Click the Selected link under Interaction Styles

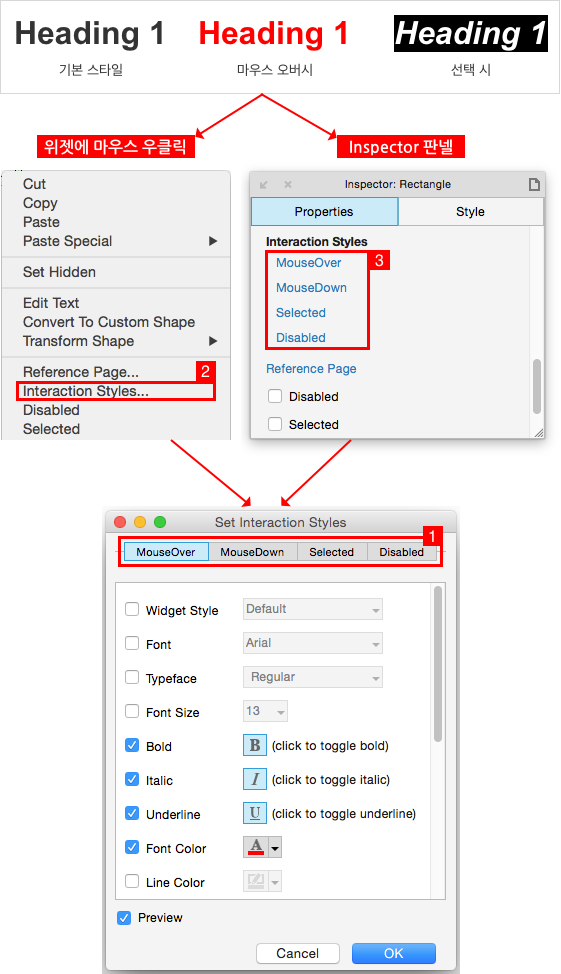click(301, 312)
